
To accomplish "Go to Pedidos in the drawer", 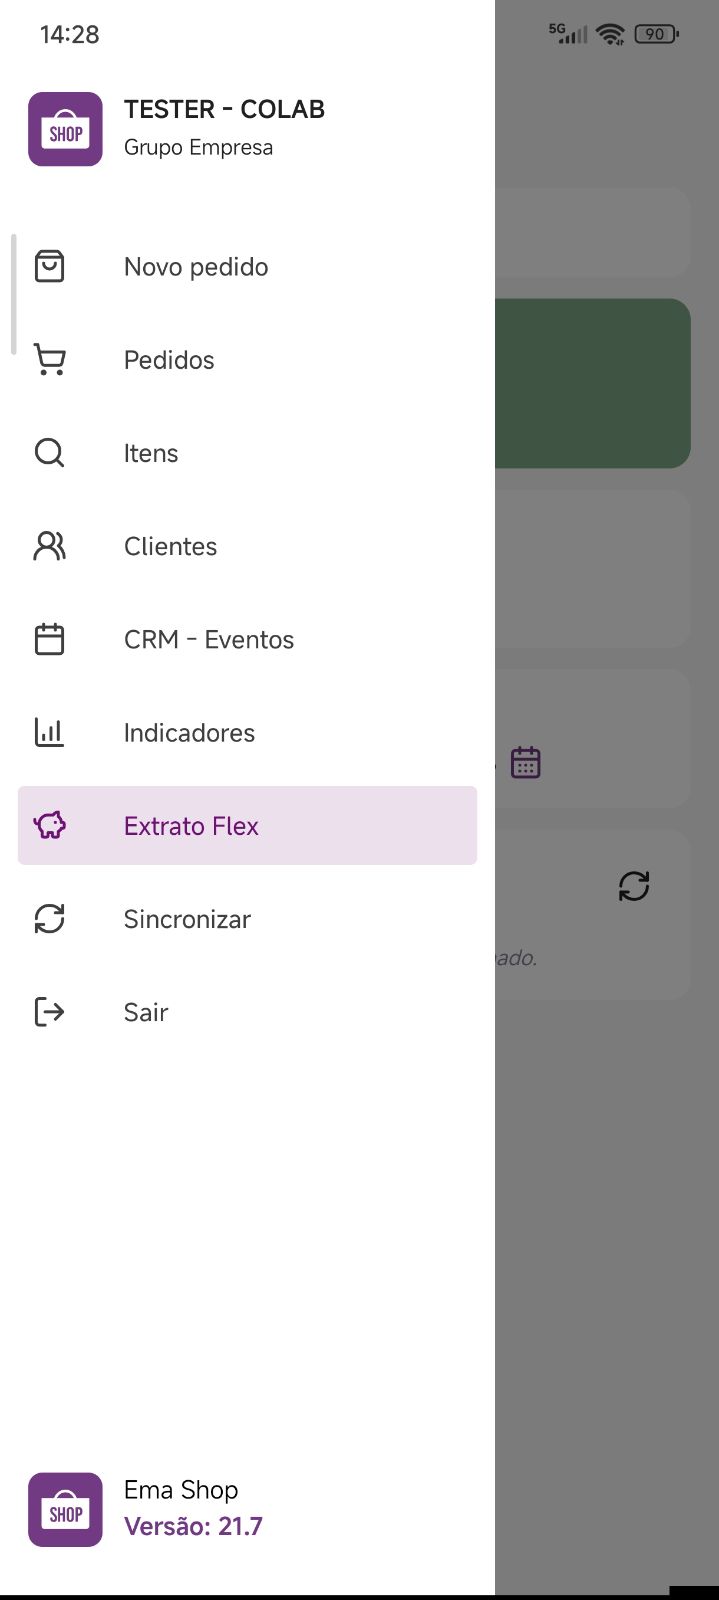I will click(247, 360).
